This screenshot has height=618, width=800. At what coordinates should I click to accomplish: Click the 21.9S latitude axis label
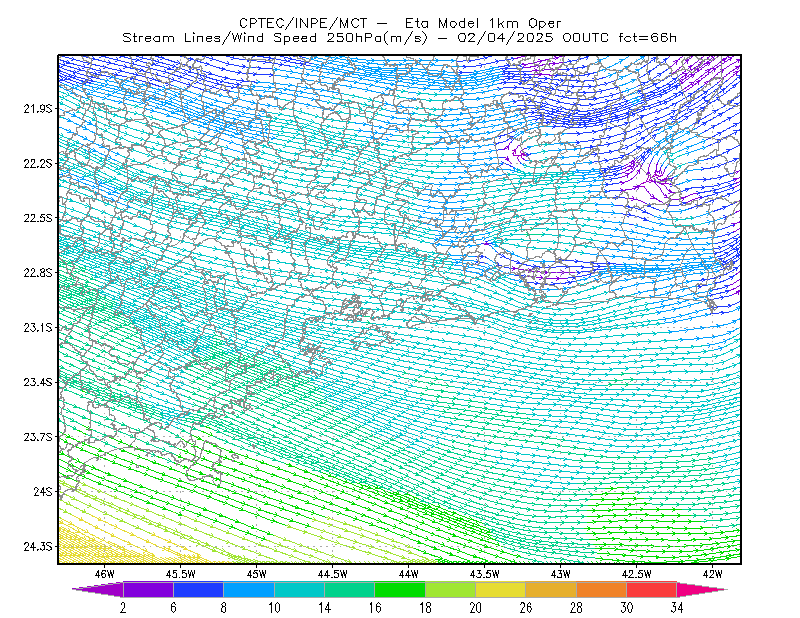(38, 109)
